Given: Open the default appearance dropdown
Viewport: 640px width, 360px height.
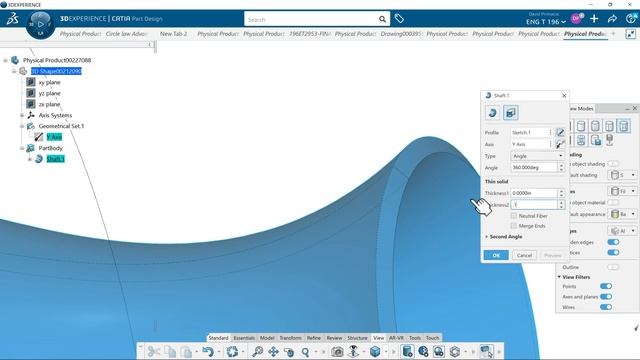Looking at the screenshot, I should [622, 214].
